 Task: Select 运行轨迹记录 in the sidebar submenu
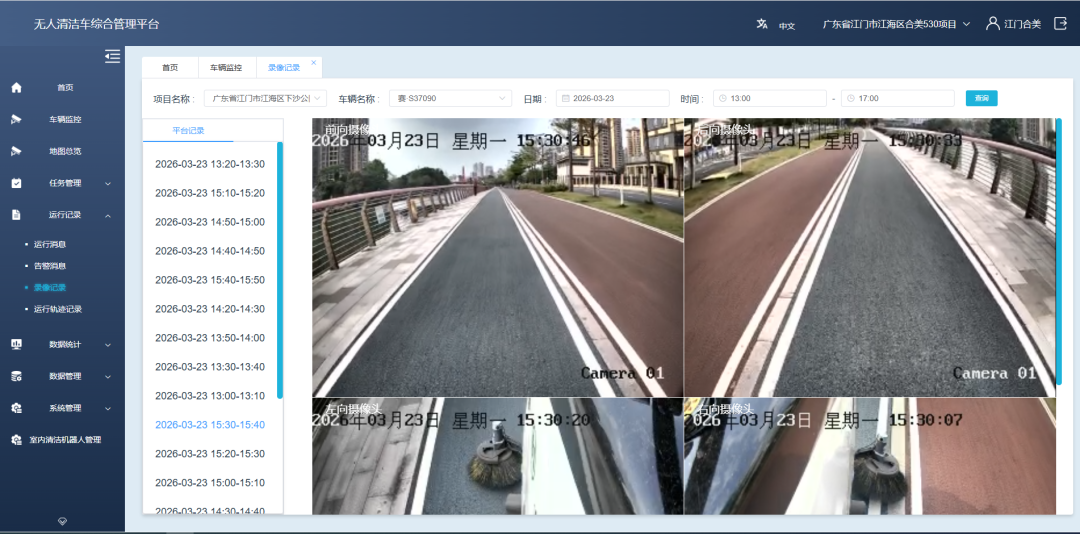pyautogui.click(x=58, y=309)
